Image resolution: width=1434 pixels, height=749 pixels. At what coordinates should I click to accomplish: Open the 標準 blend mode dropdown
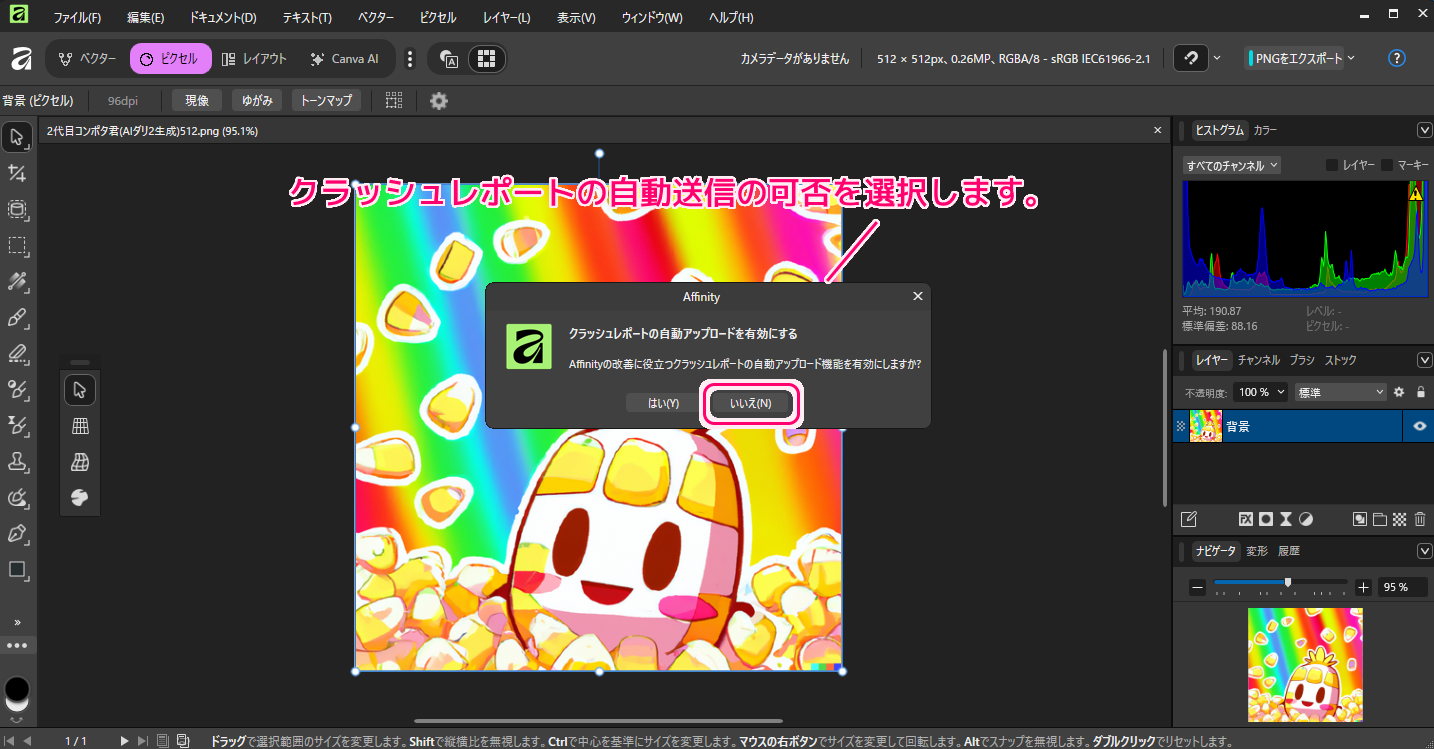(1340, 392)
